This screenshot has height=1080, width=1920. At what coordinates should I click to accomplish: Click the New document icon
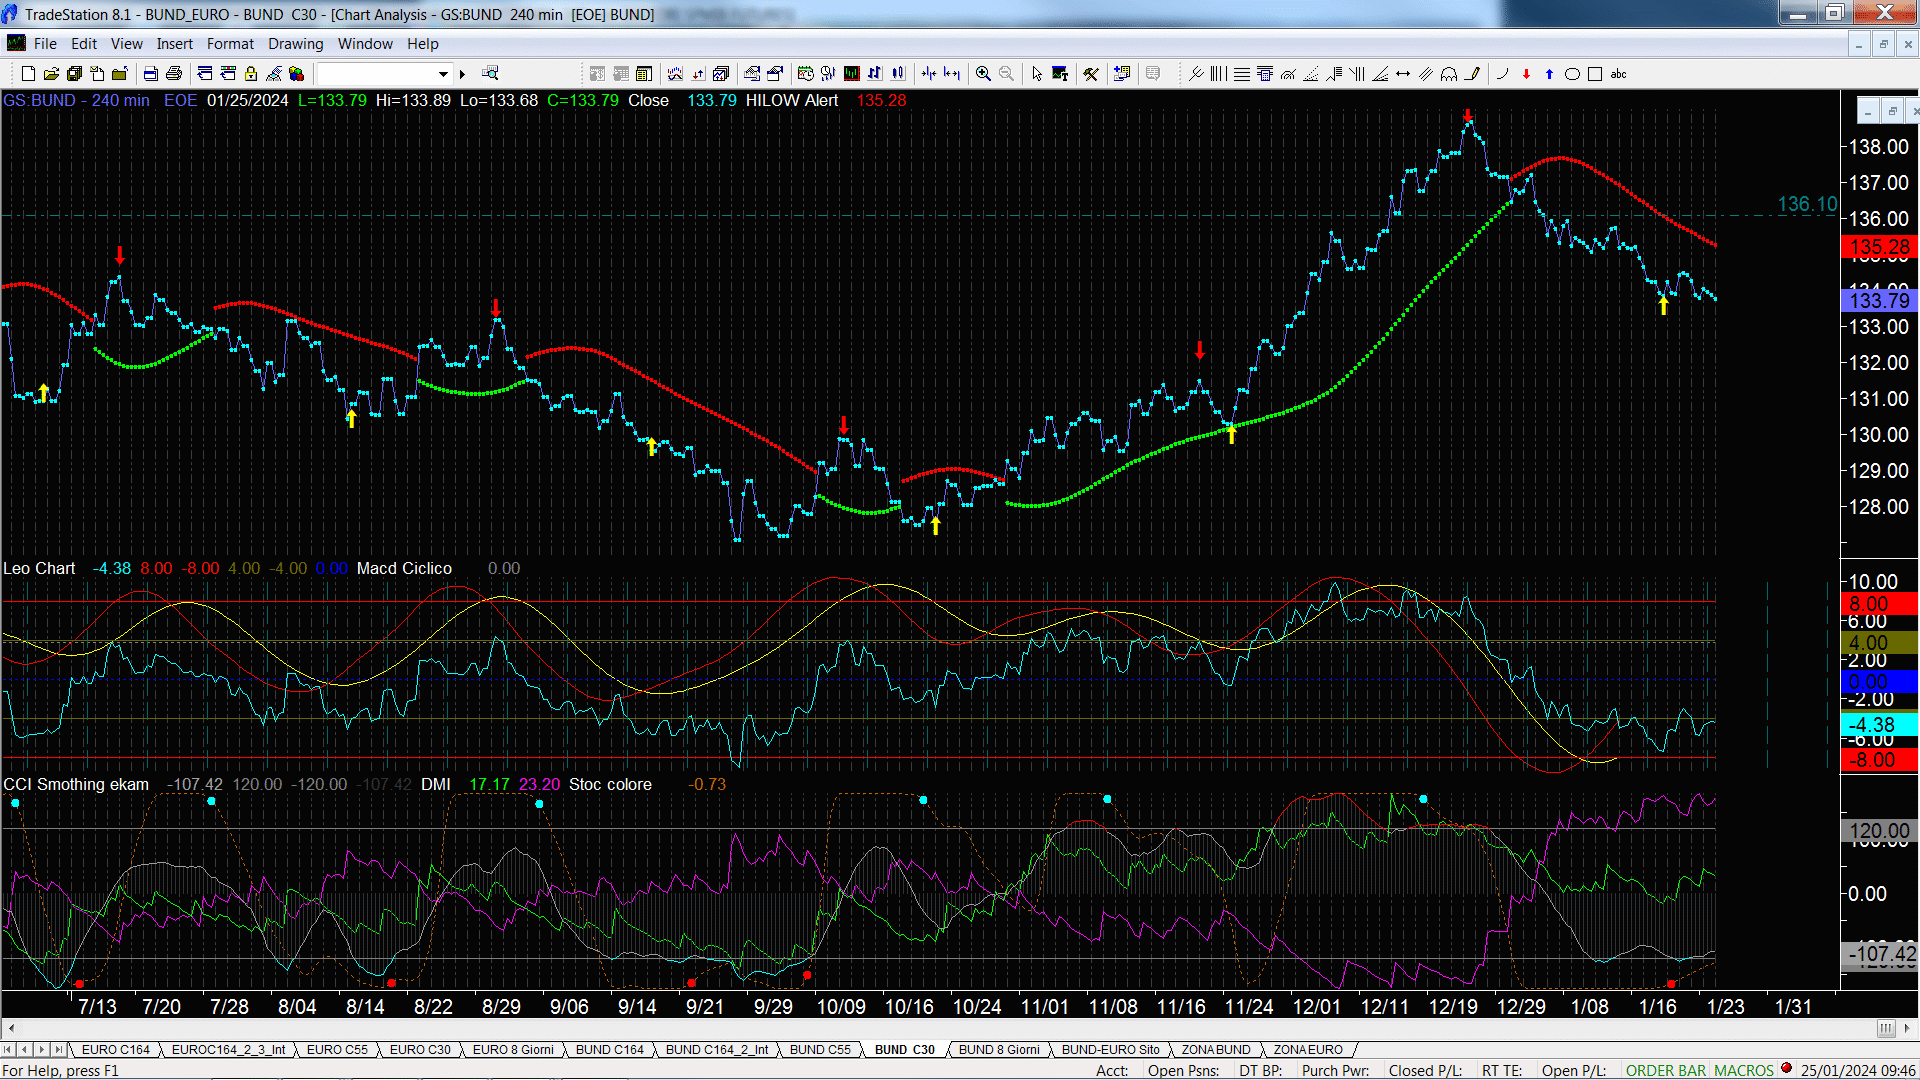tap(28, 74)
